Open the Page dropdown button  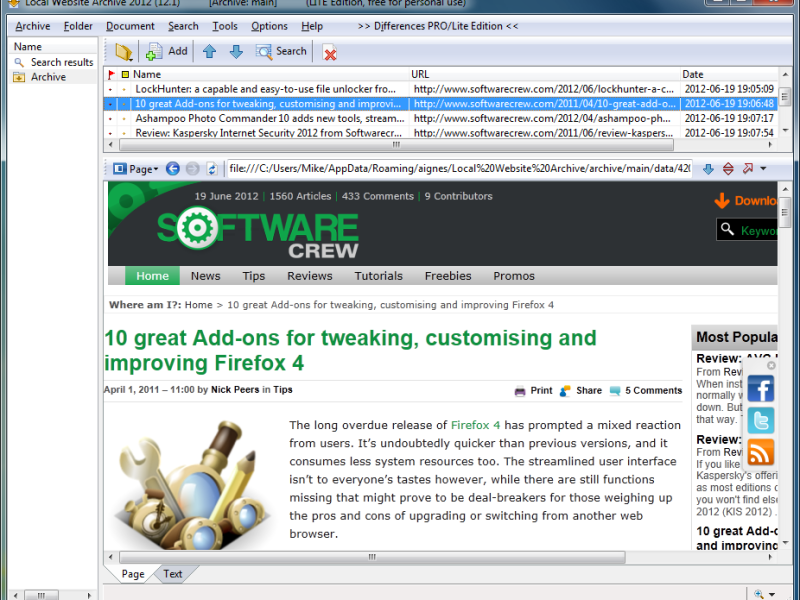click(x=136, y=169)
